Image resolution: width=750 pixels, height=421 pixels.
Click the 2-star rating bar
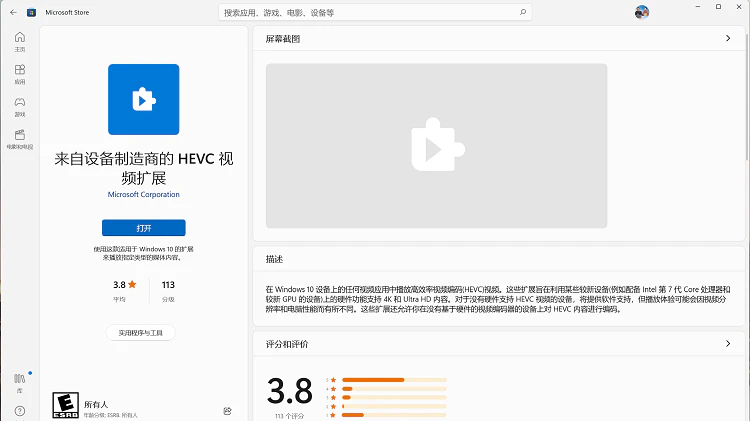[394, 406]
